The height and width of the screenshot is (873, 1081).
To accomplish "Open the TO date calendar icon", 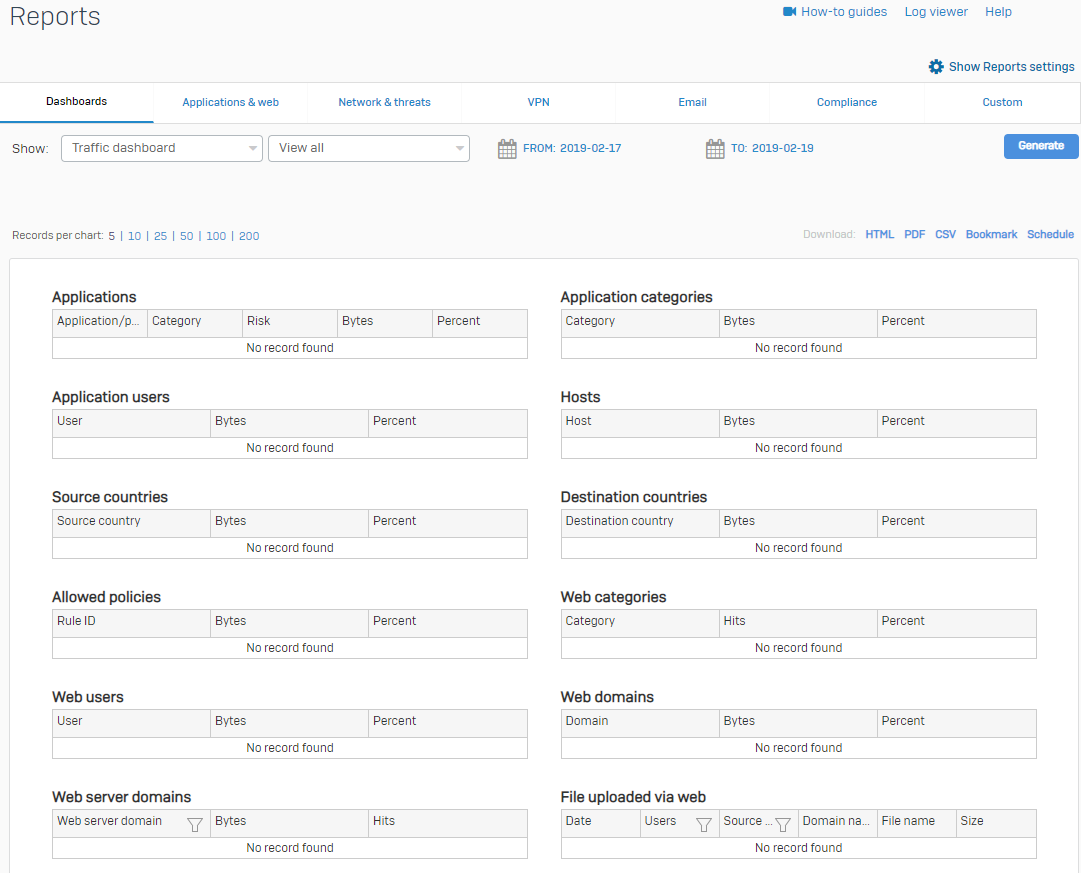I will point(715,149).
